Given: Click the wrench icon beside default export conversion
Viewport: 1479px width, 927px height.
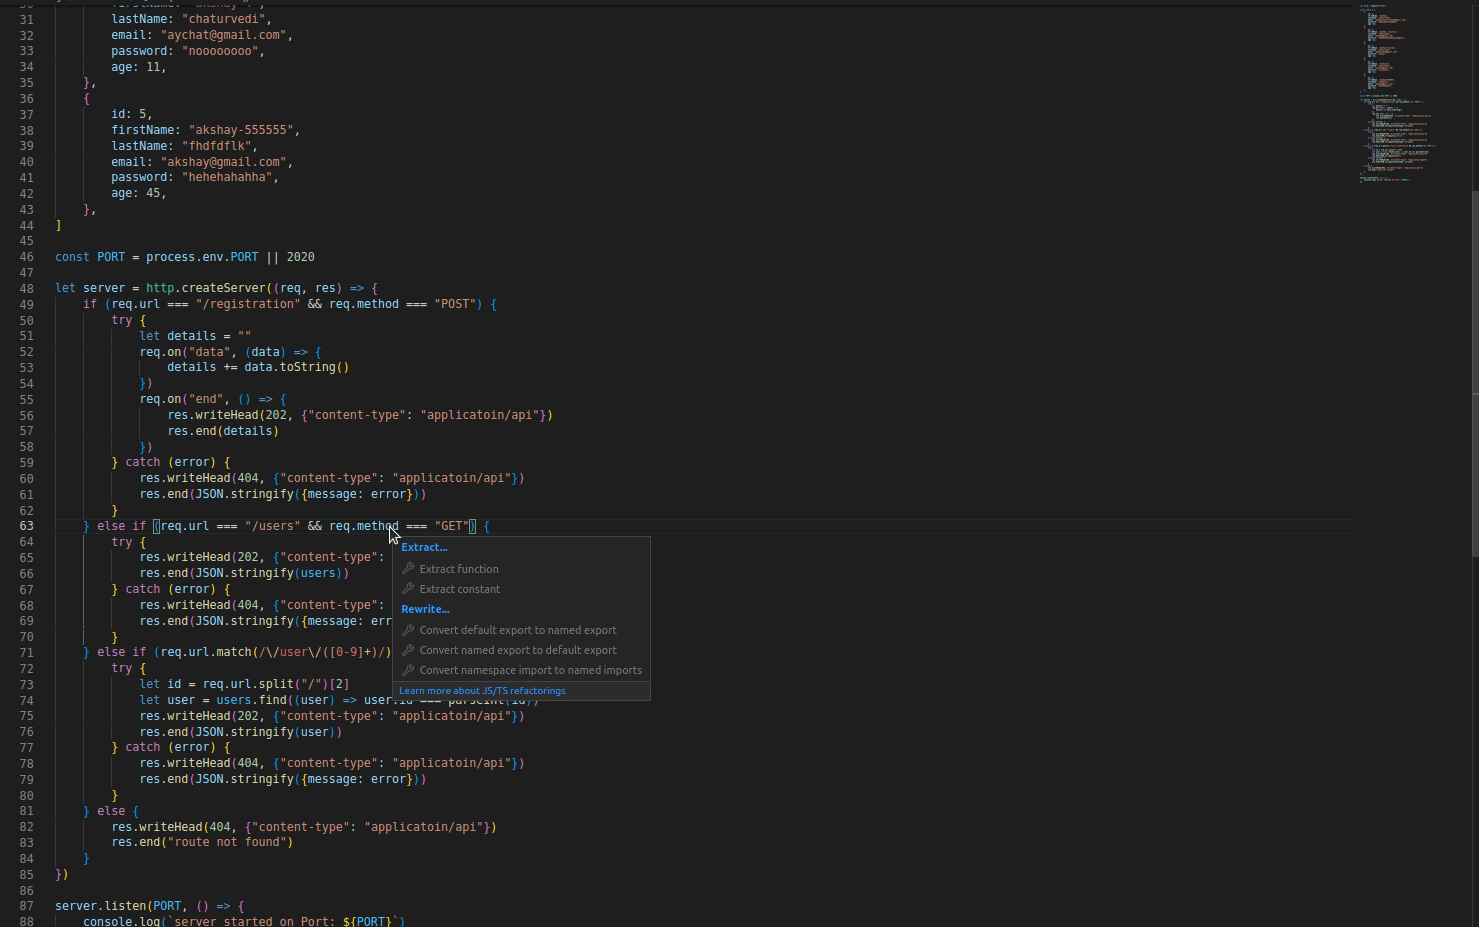Looking at the screenshot, I should (408, 630).
